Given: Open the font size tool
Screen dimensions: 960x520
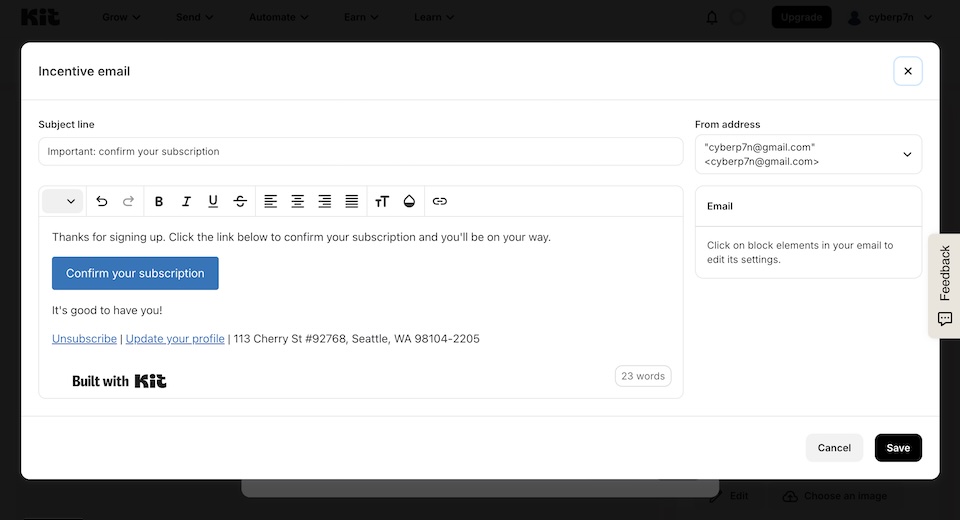Looking at the screenshot, I should pos(382,201).
